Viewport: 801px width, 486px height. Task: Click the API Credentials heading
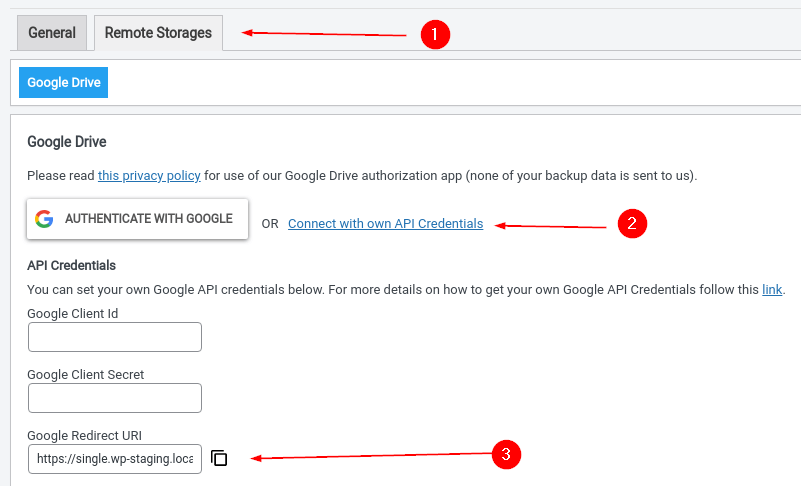coord(72,265)
